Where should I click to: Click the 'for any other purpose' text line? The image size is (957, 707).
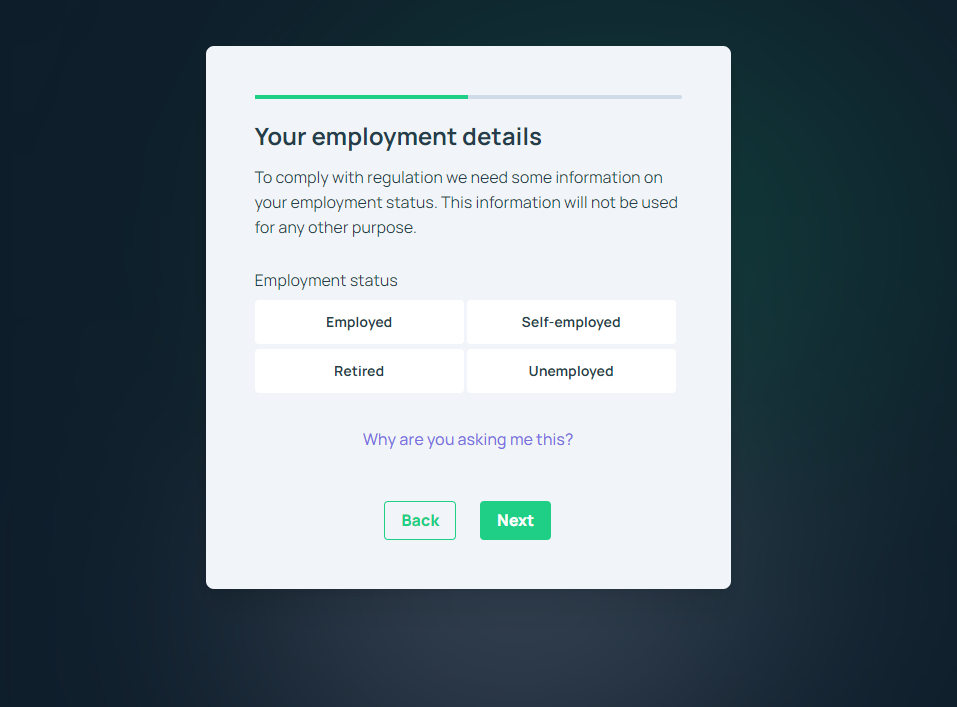pyautogui.click(x=336, y=227)
